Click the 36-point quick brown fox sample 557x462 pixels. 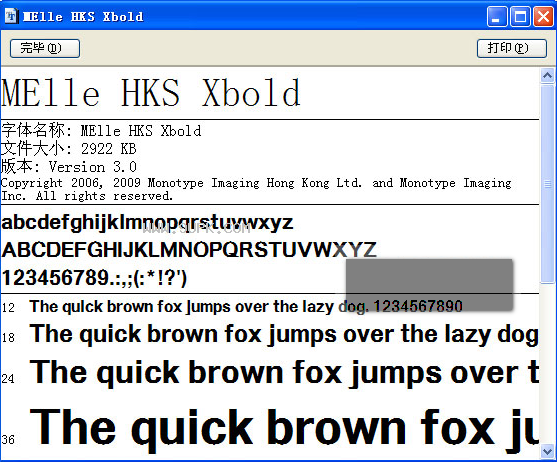pos(284,428)
